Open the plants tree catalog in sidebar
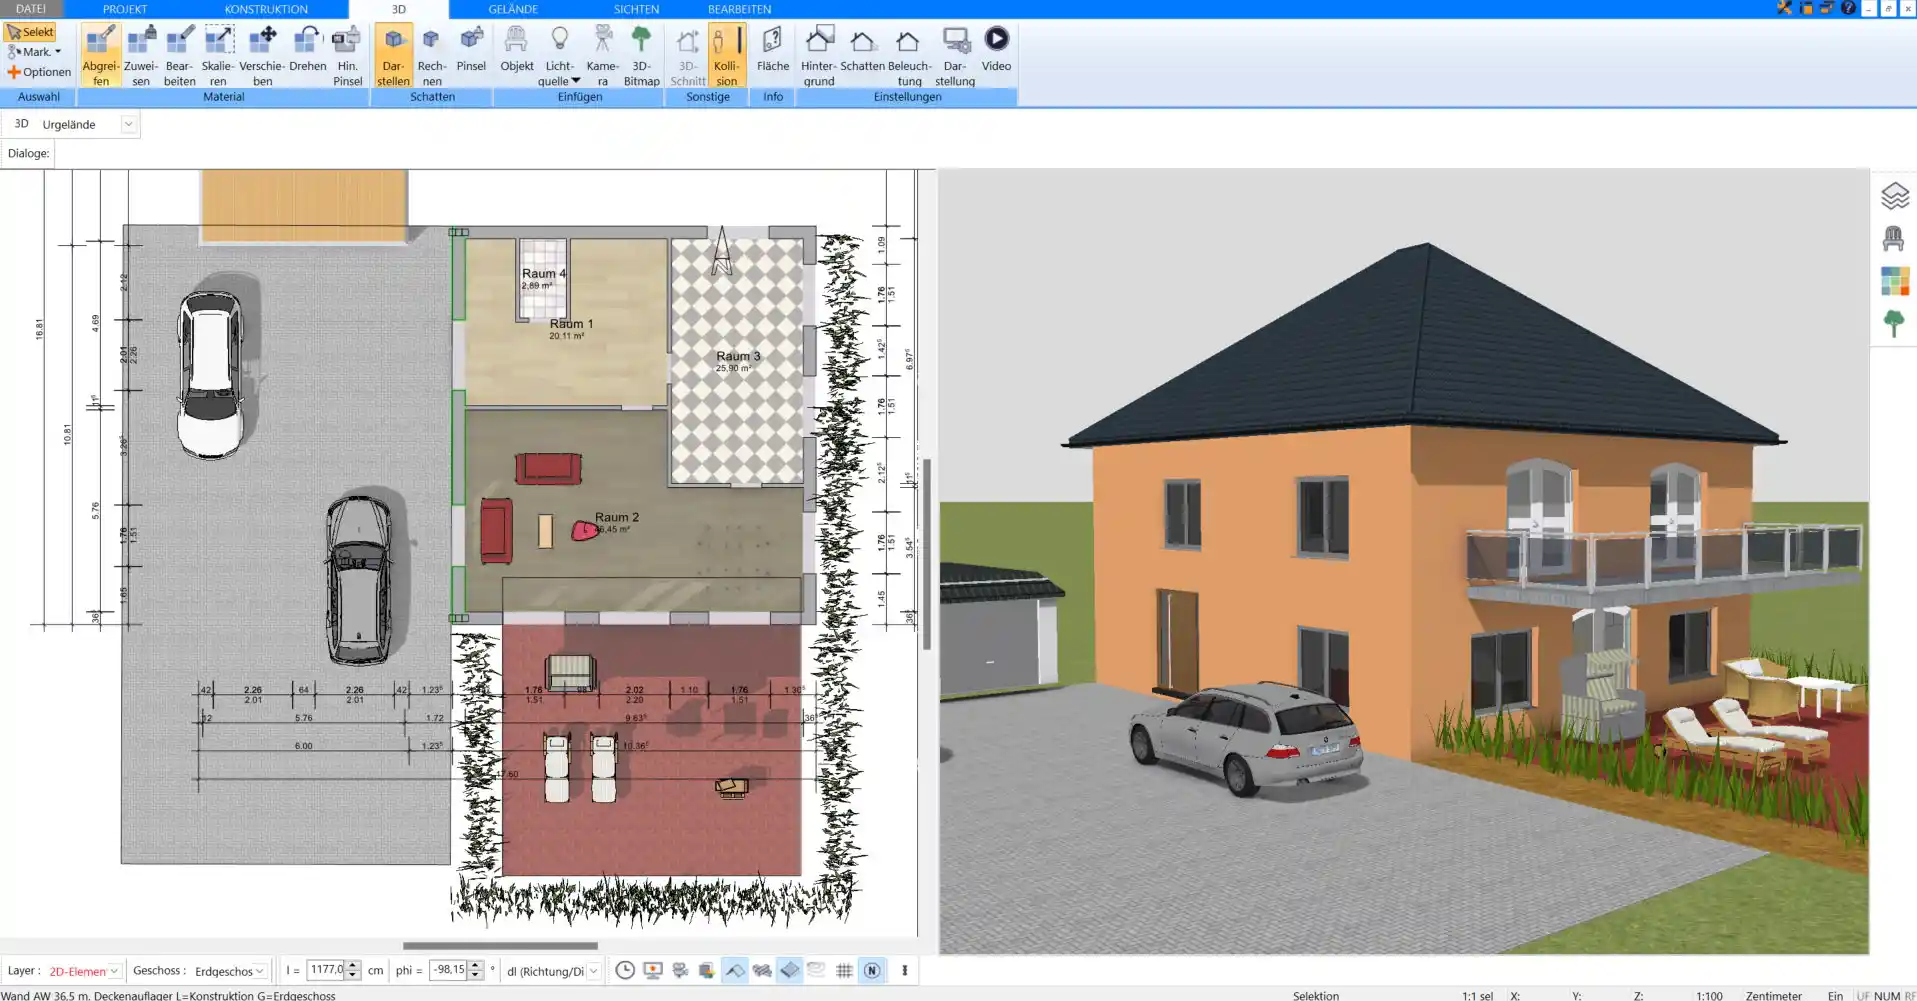The image size is (1917, 1001). click(x=1893, y=323)
